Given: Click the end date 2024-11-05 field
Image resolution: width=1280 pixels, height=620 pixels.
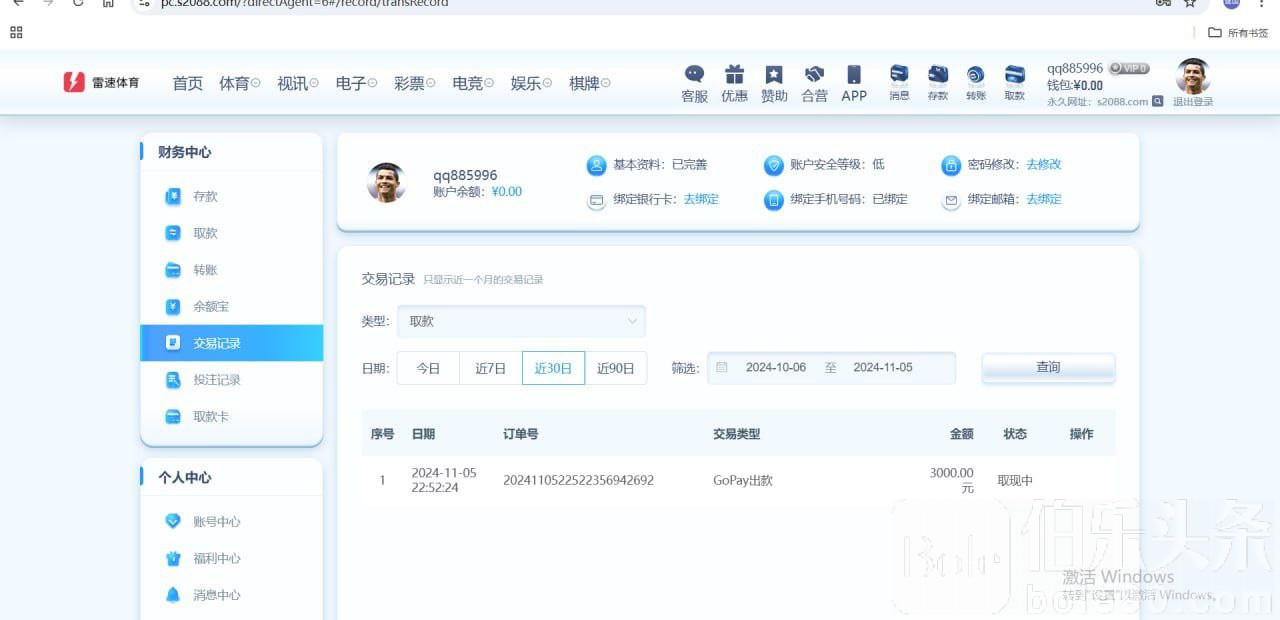Looking at the screenshot, I should click(883, 368).
